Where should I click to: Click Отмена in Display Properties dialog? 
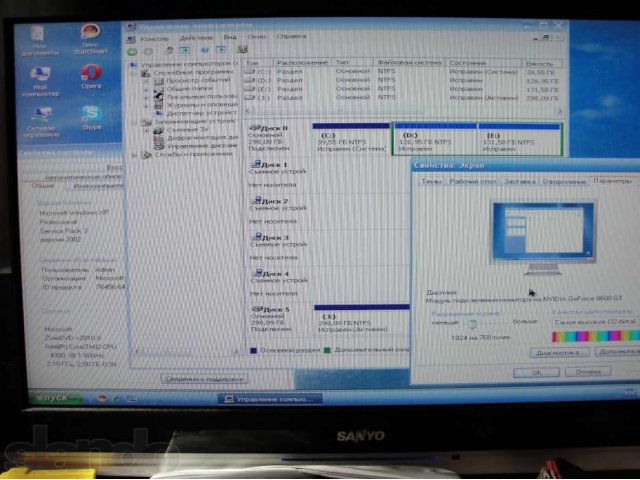[588, 372]
